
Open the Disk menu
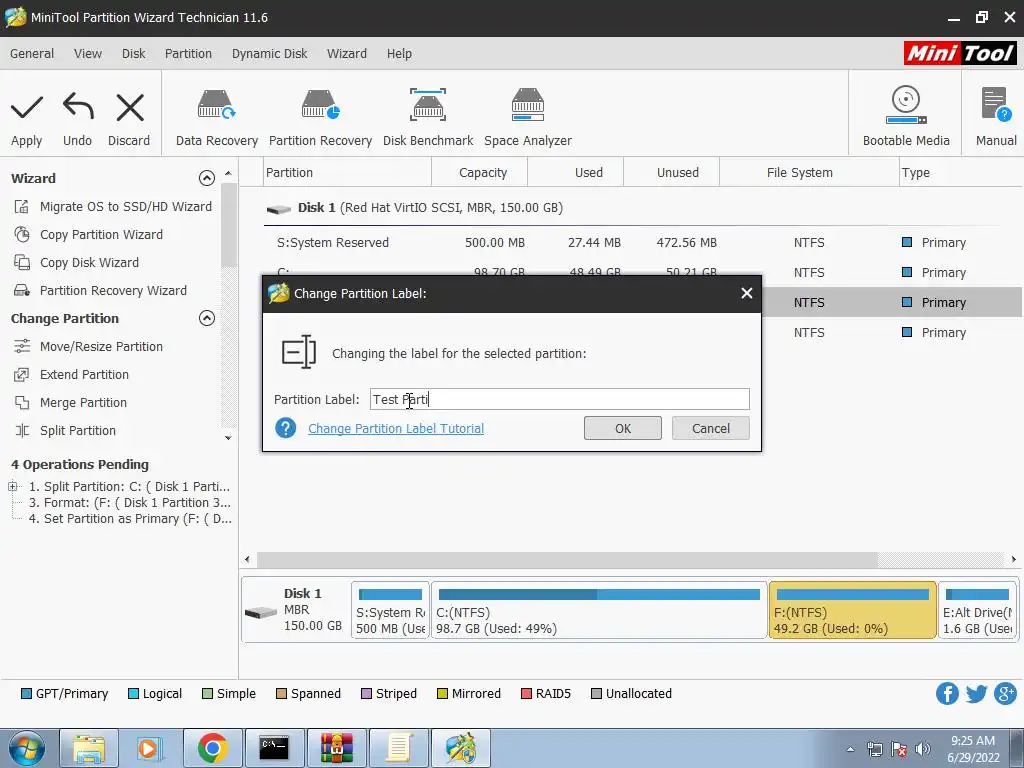(x=134, y=54)
